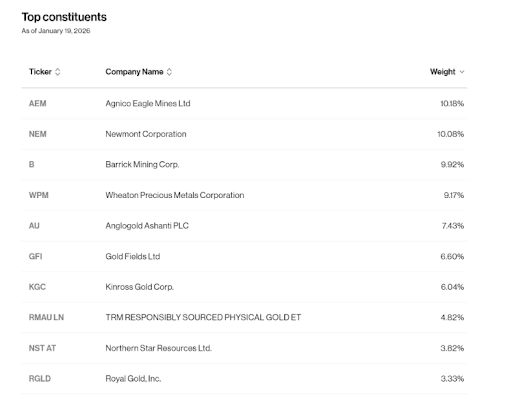This screenshot has width=512, height=407.
Task: Click the GFI ticker cell
Action: (x=35, y=256)
